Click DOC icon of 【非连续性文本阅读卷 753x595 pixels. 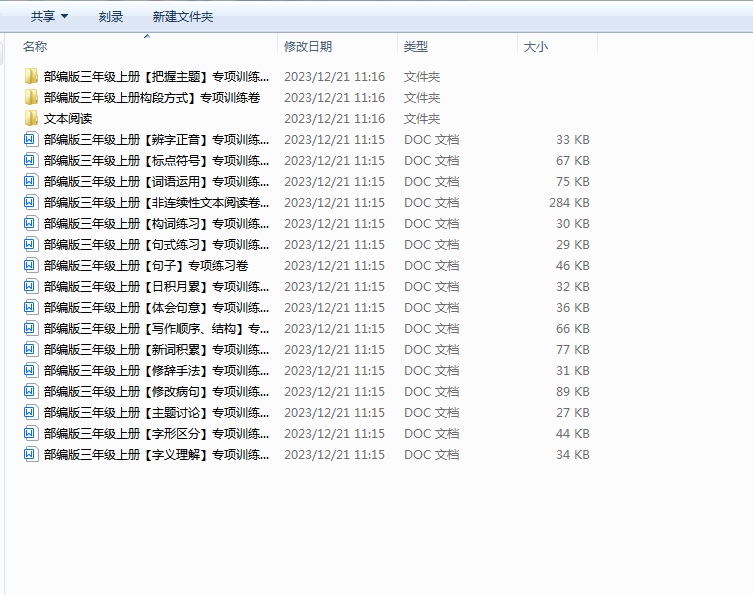pyautogui.click(x=30, y=202)
